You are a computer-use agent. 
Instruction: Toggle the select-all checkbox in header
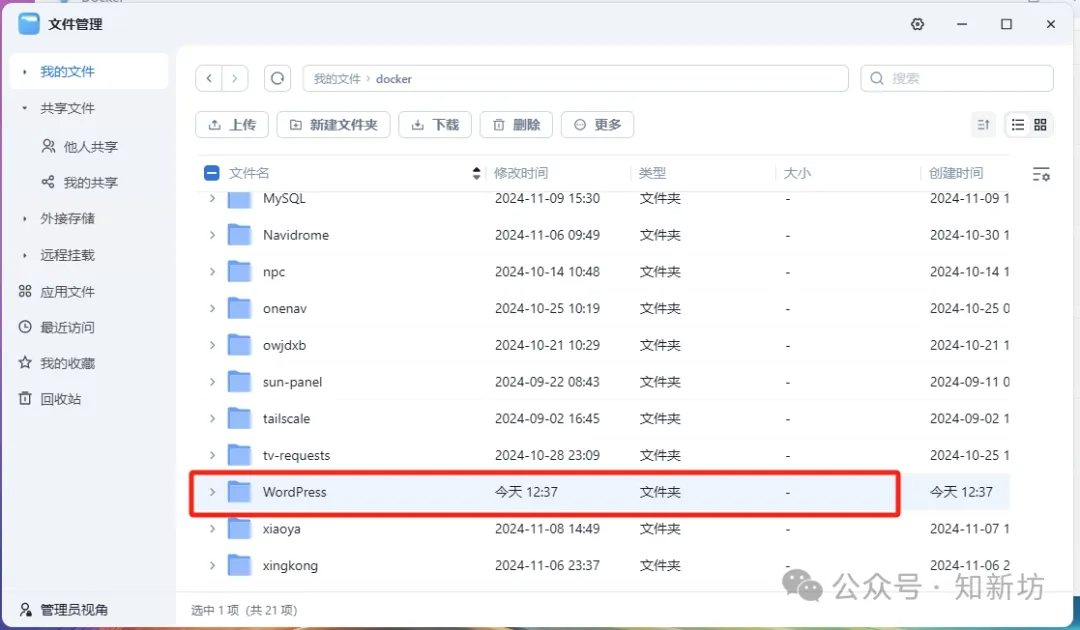tap(211, 173)
